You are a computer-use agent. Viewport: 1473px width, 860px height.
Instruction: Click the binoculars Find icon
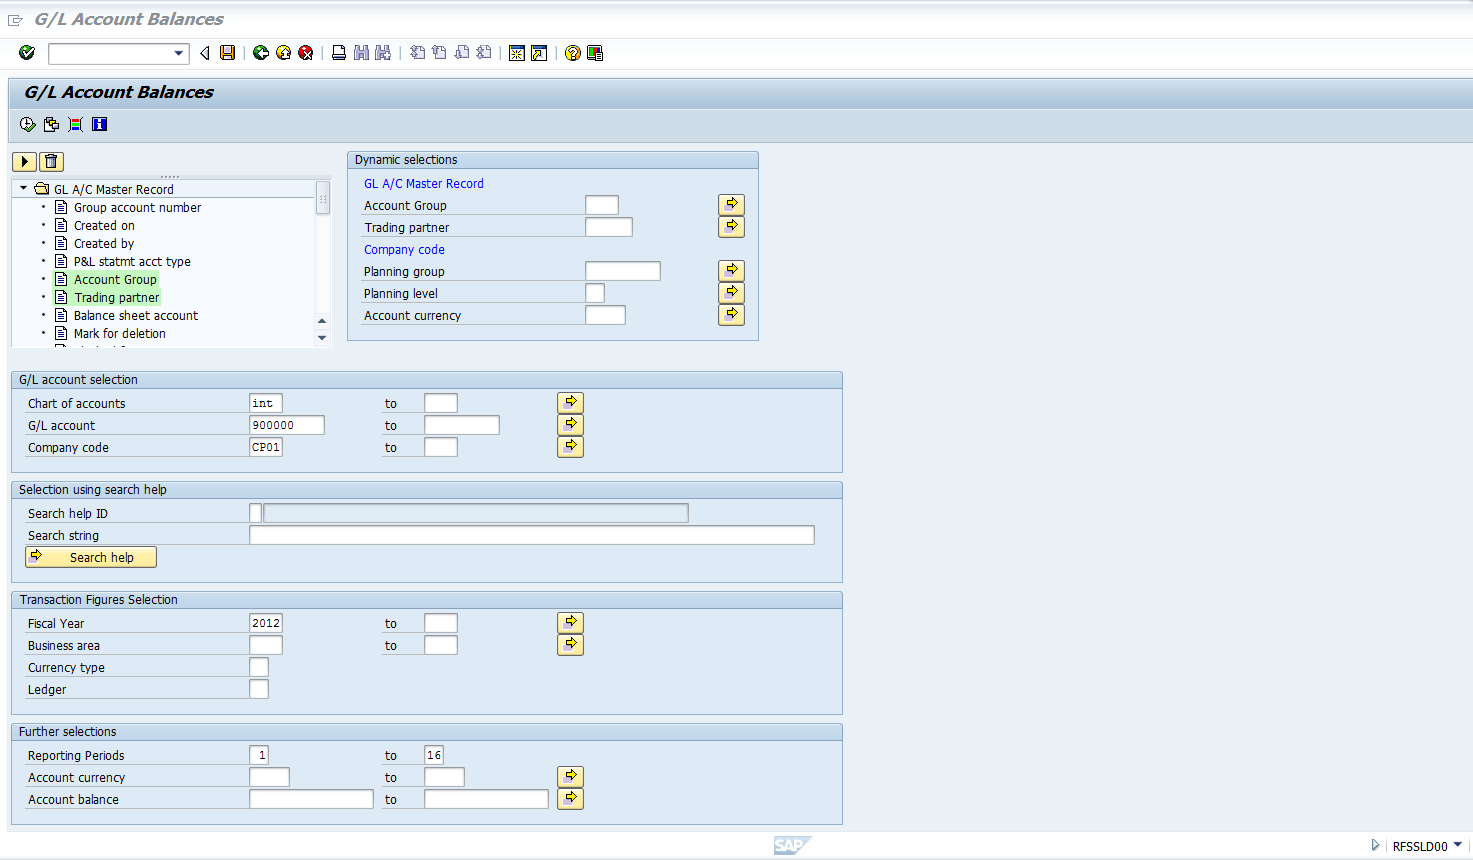360,52
